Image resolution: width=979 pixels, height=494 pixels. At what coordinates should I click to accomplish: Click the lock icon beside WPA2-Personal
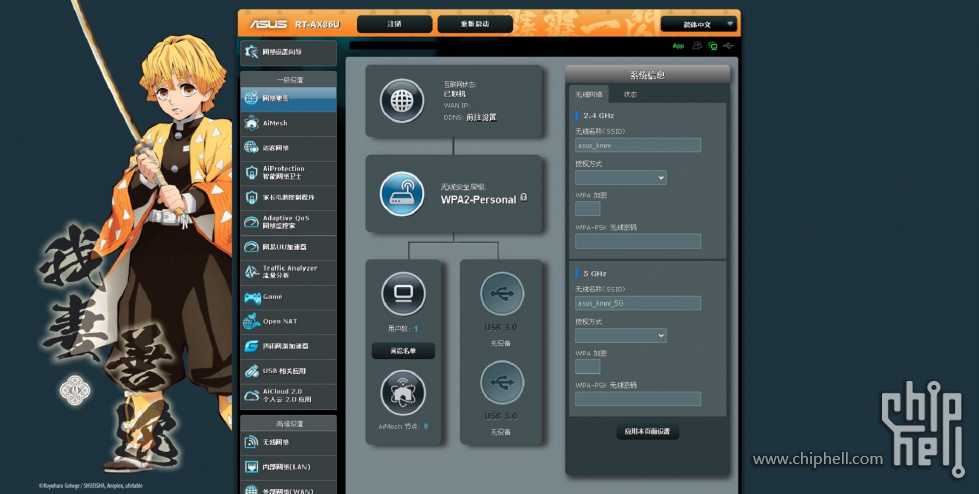coord(524,198)
